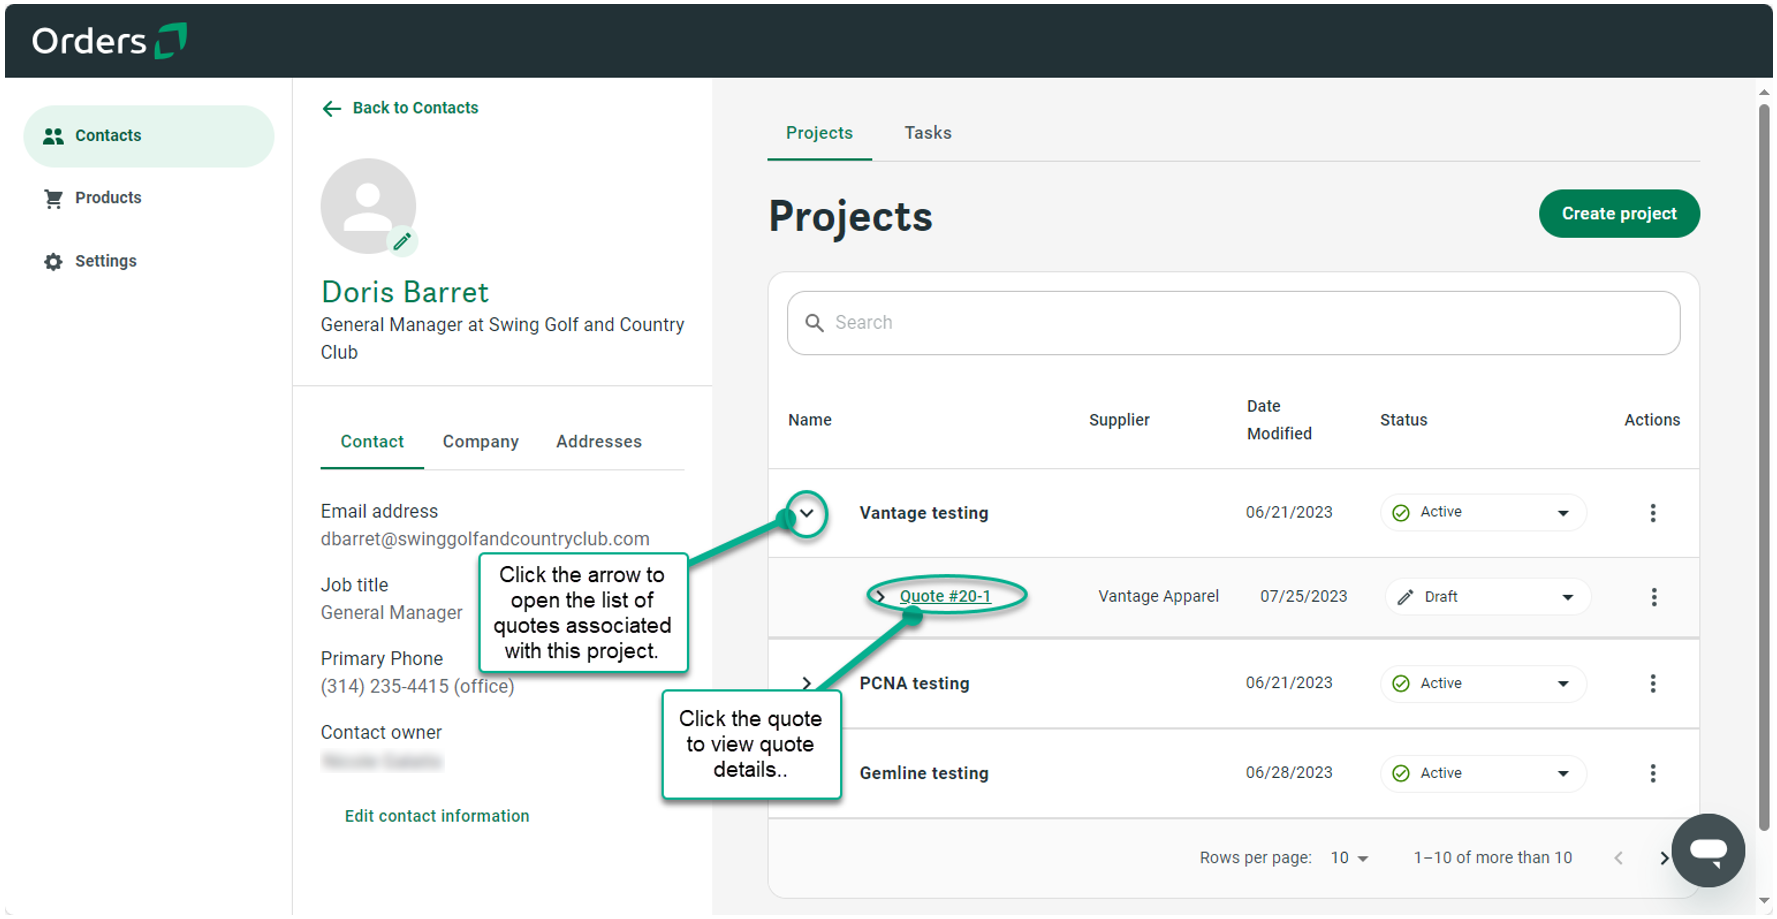This screenshot has width=1777, height=919.
Task: Open the Rows per page dropdown
Action: (x=1349, y=858)
